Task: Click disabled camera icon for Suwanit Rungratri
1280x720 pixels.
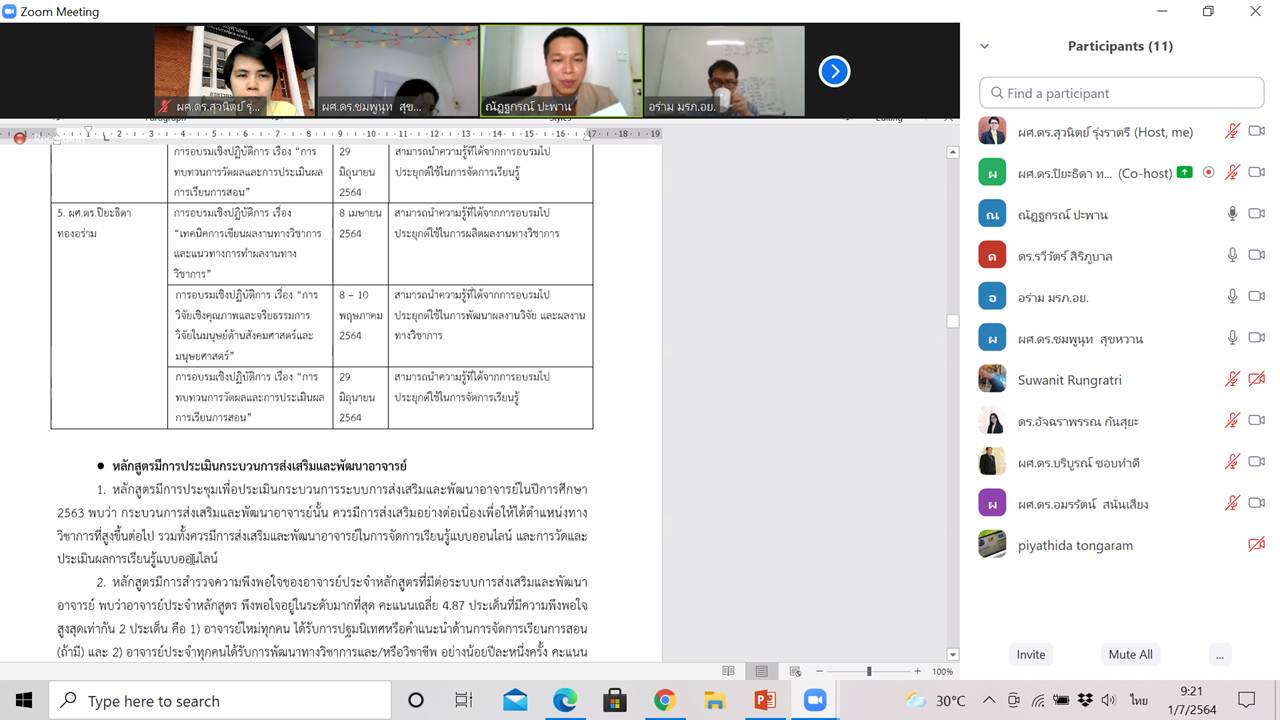Action: [x=1257, y=379]
